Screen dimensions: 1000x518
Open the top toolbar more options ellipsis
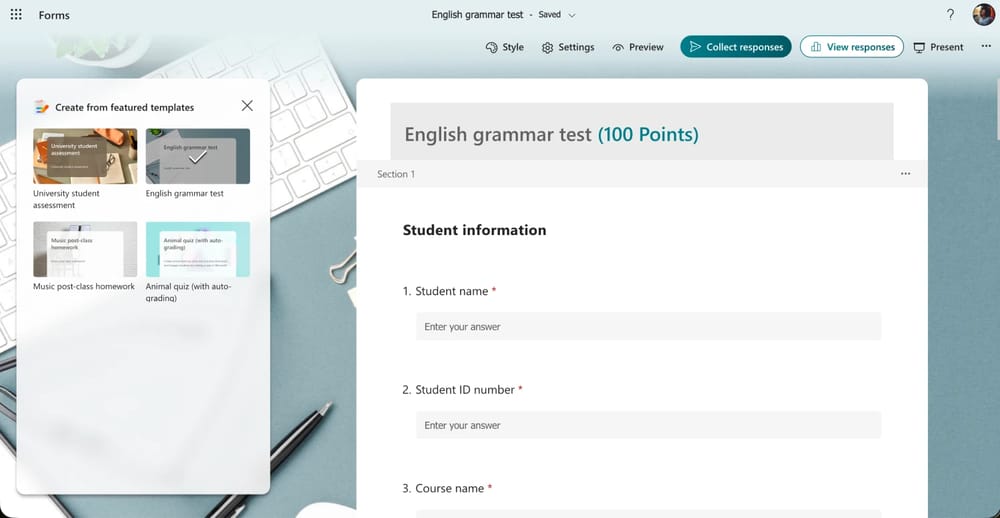coord(986,47)
